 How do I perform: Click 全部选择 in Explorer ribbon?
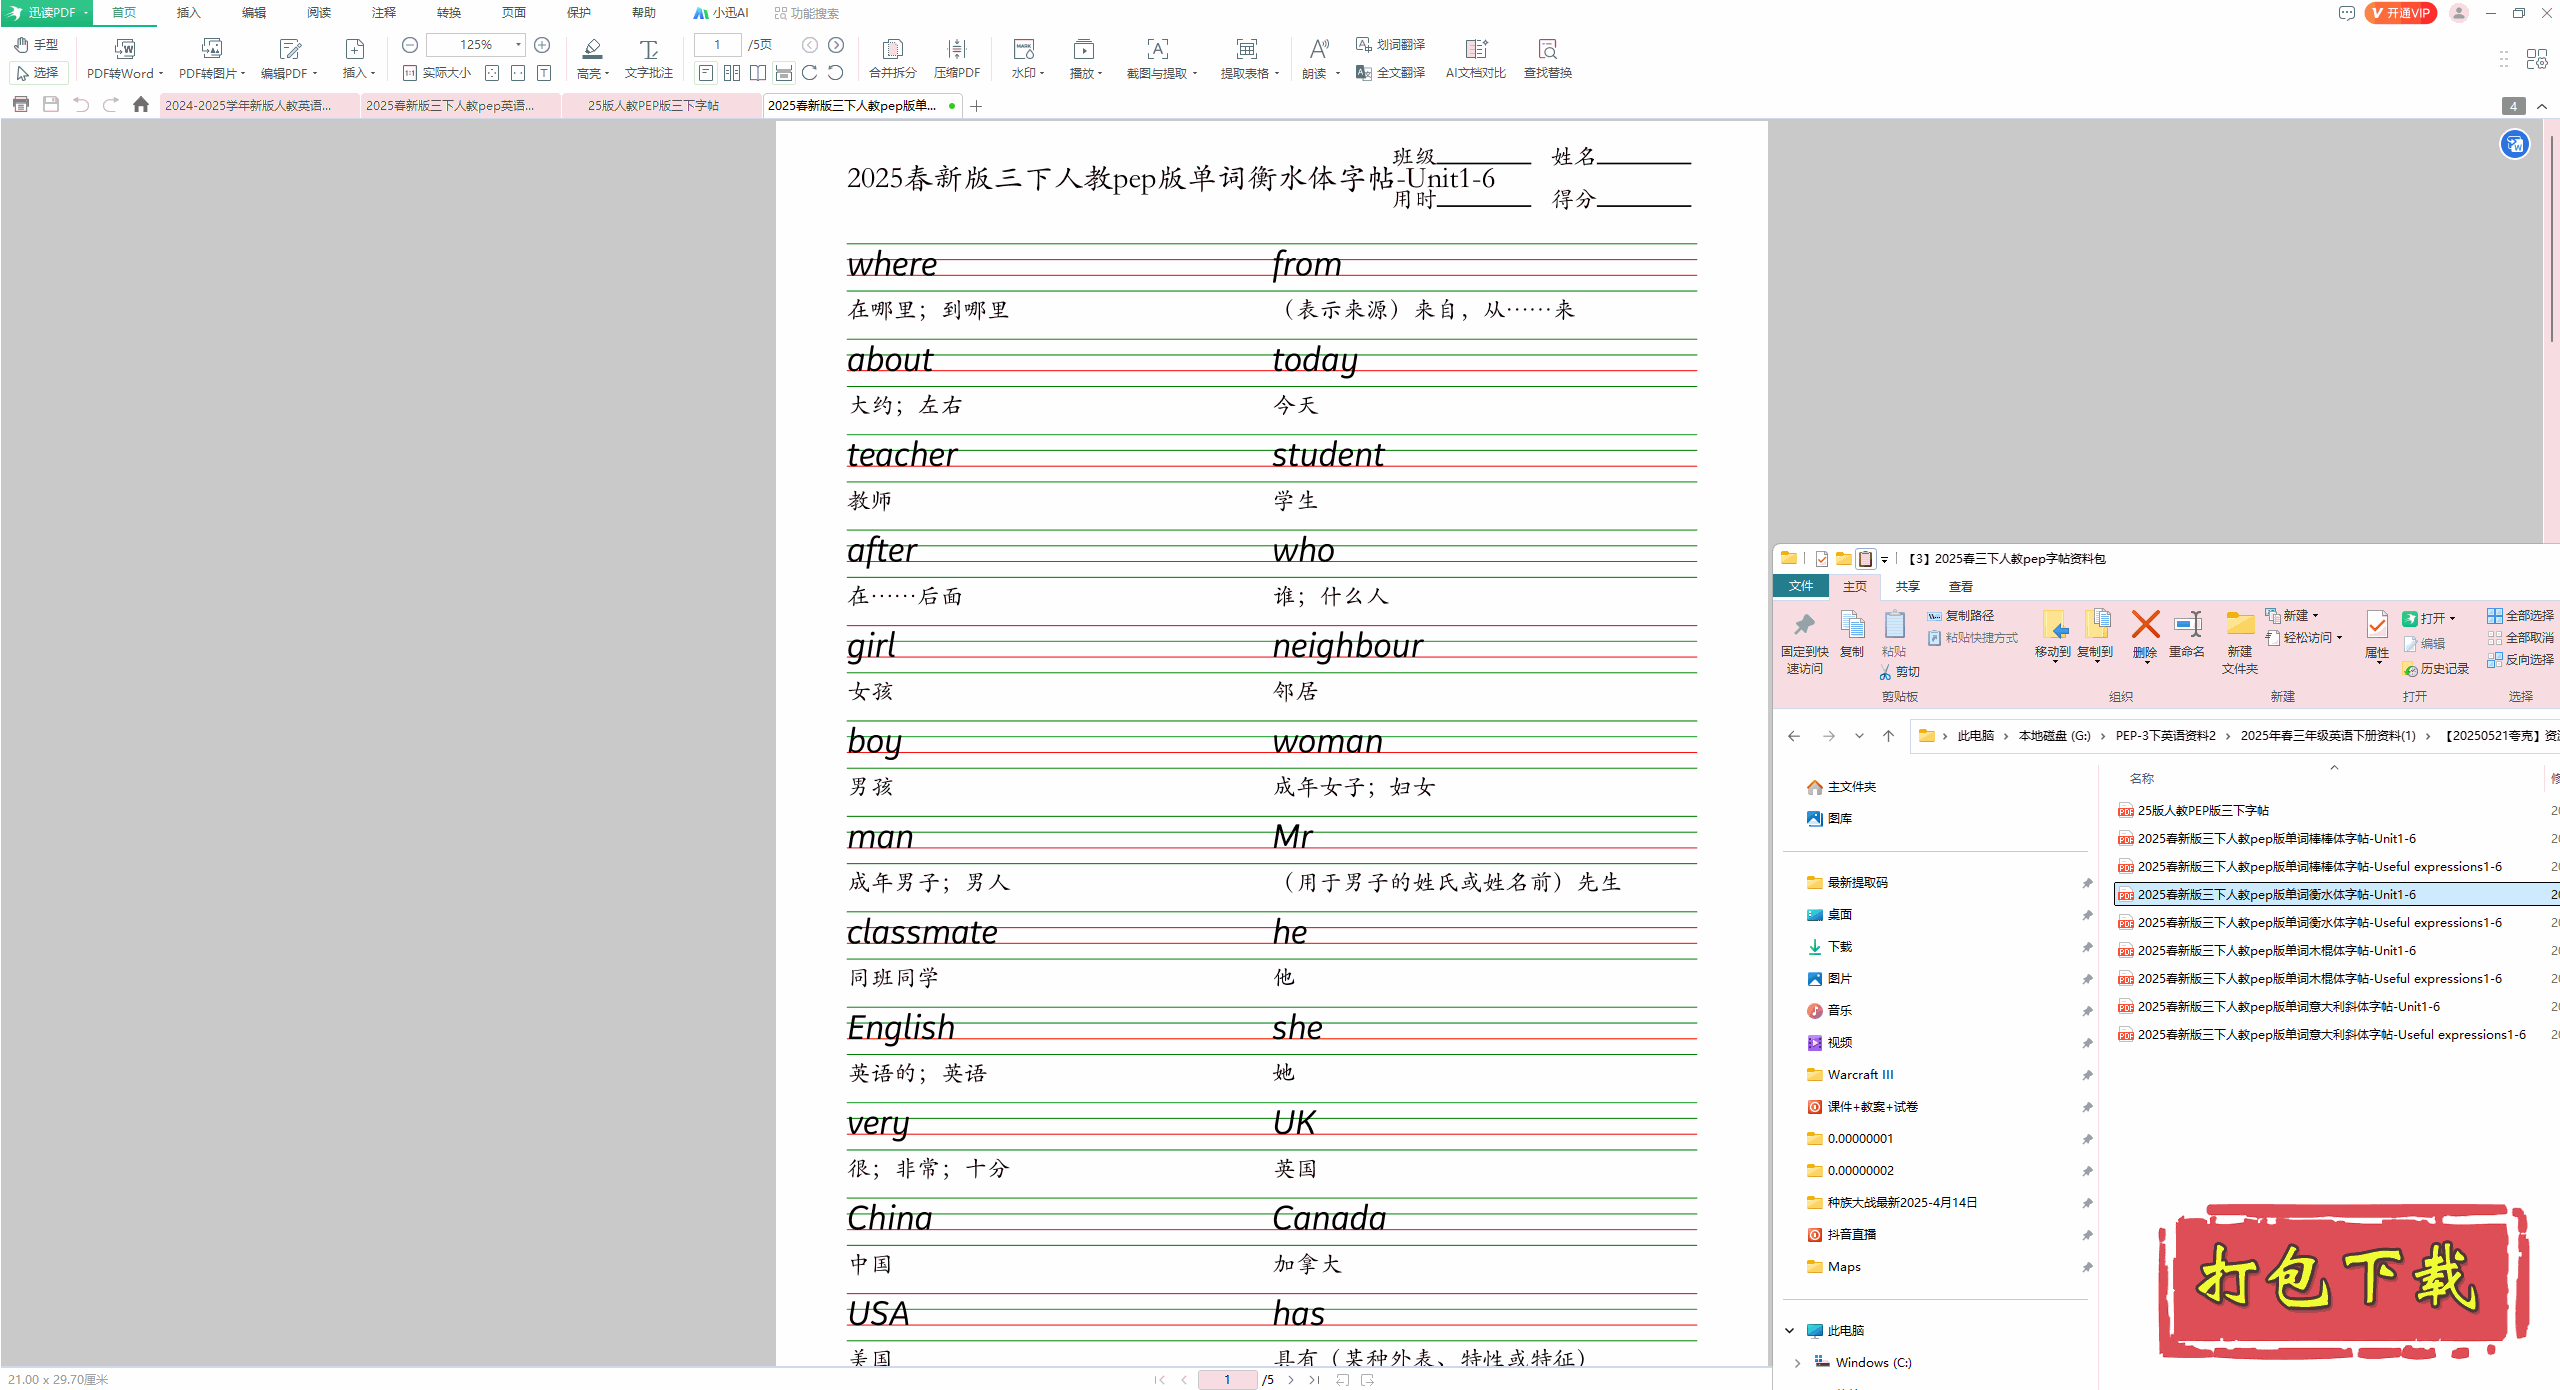[2521, 615]
